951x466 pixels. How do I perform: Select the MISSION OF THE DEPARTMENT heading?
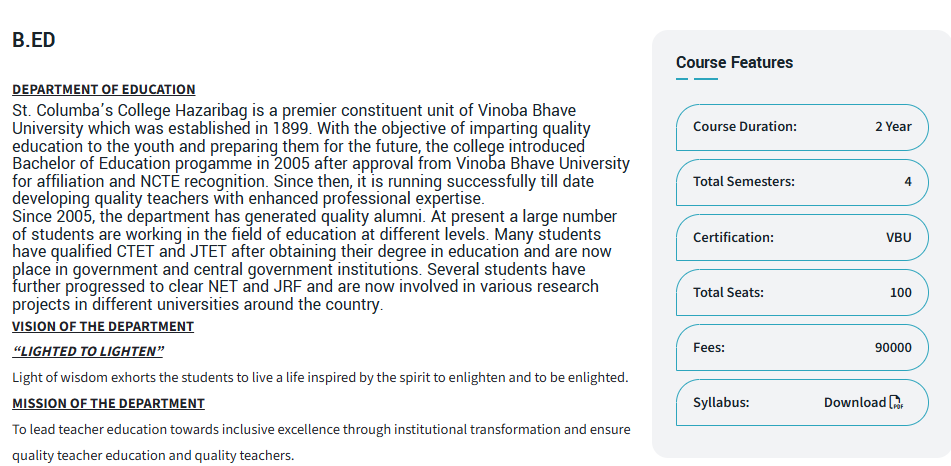click(x=108, y=403)
